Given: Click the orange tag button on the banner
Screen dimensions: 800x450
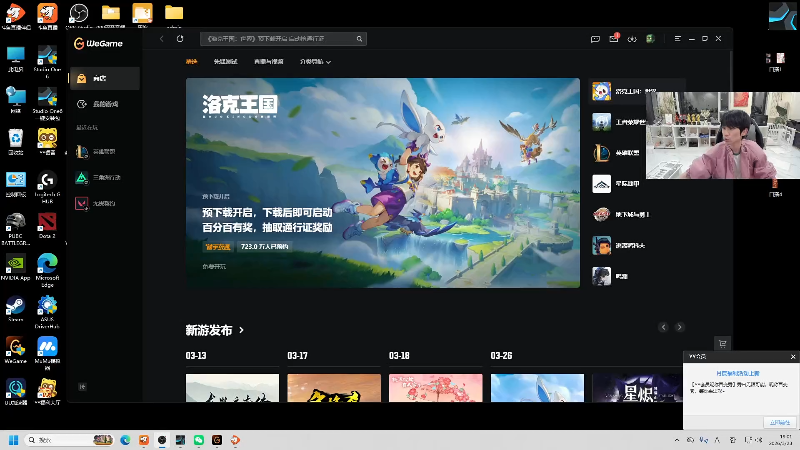Looking at the screenshot, I should (x=218, y=247).
